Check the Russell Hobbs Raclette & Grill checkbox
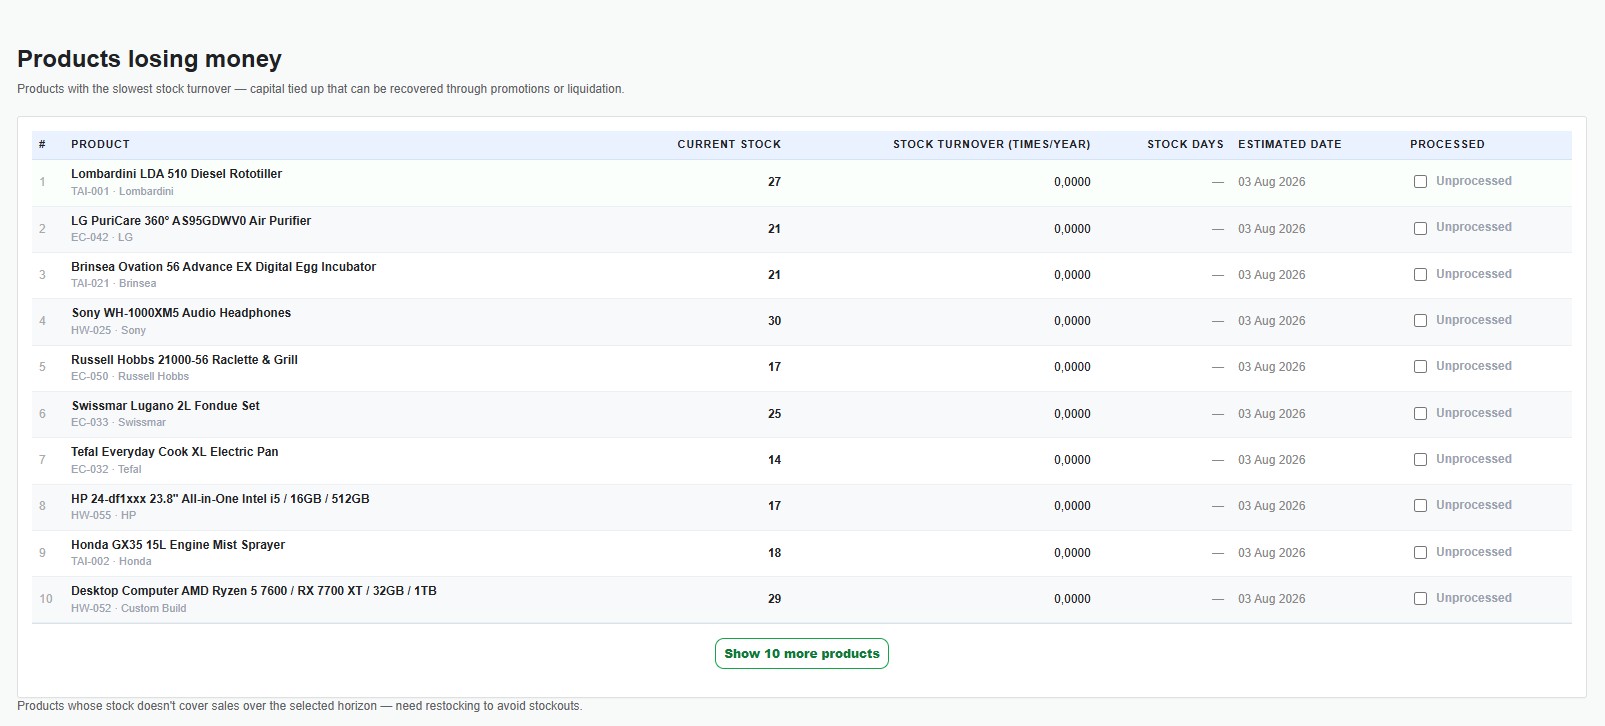Viewport: 1605px width, 726px height. (1420, 367)
